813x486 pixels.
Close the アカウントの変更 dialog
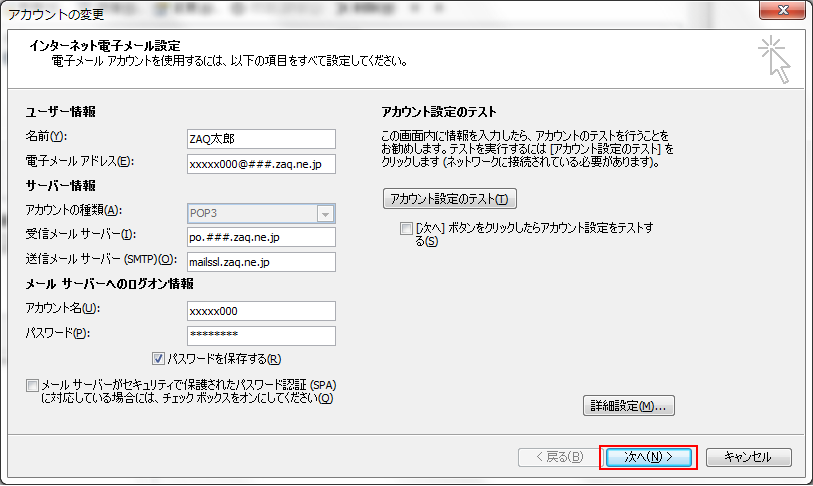click(783, 10)
